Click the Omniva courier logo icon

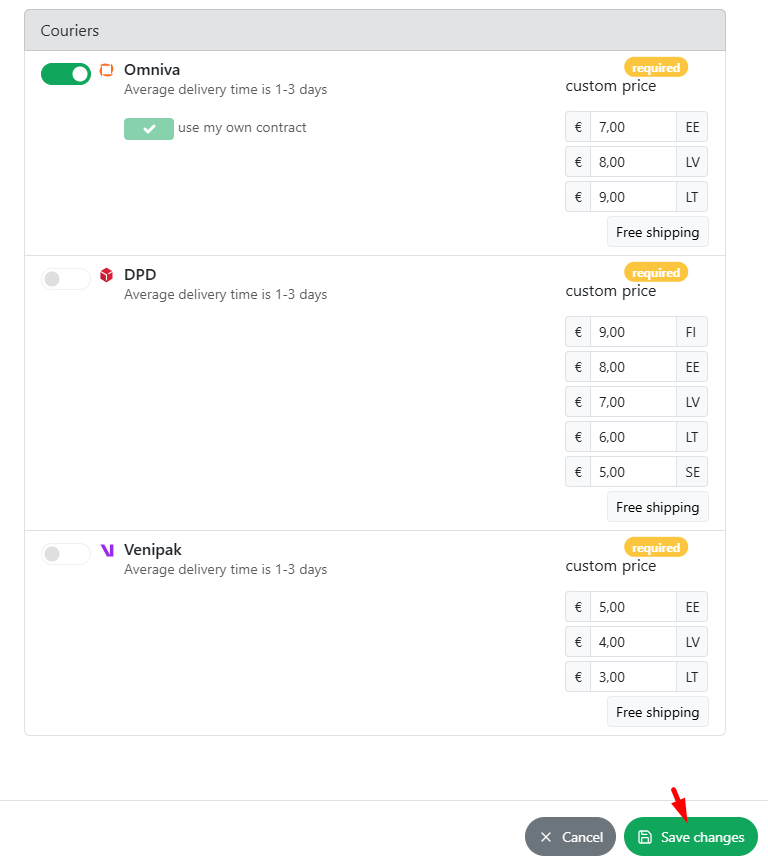point(106,70)
